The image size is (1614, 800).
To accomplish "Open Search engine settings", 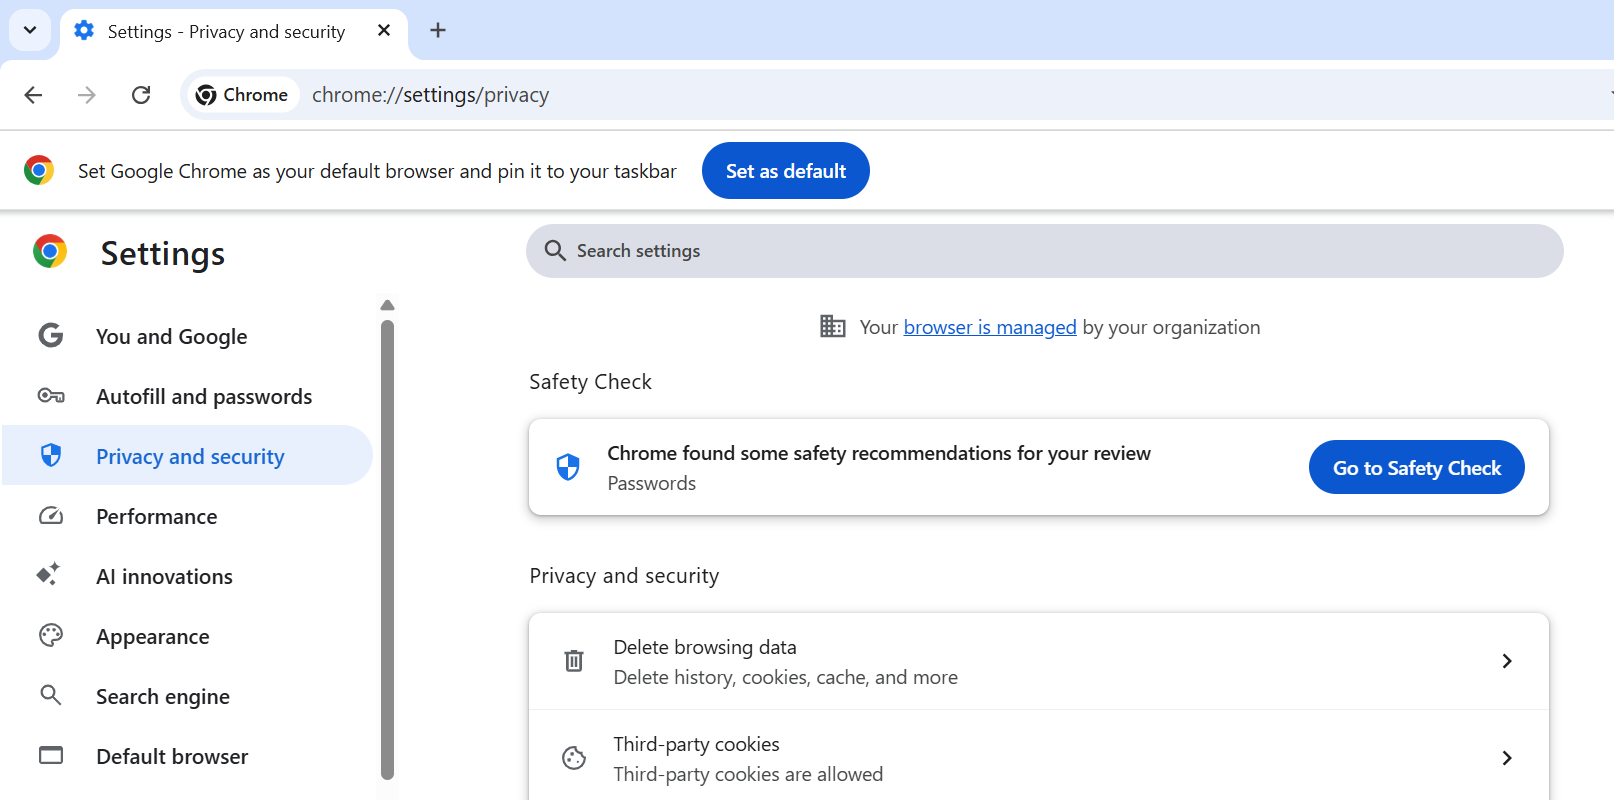I will tap(187, 696).
